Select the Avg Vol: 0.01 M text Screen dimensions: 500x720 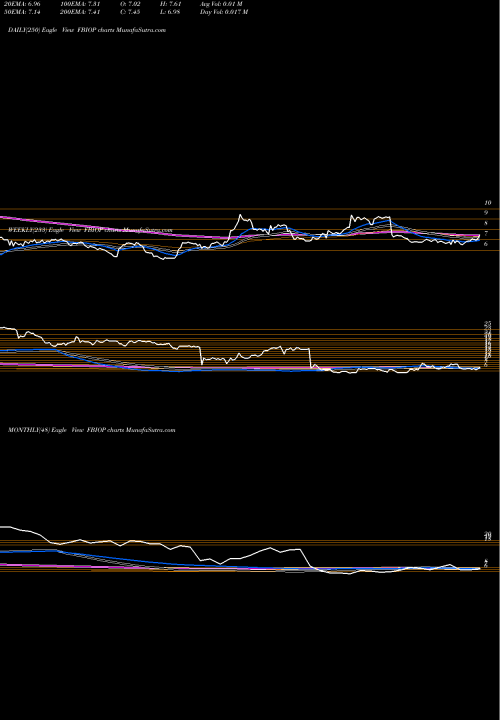[221, 4]
